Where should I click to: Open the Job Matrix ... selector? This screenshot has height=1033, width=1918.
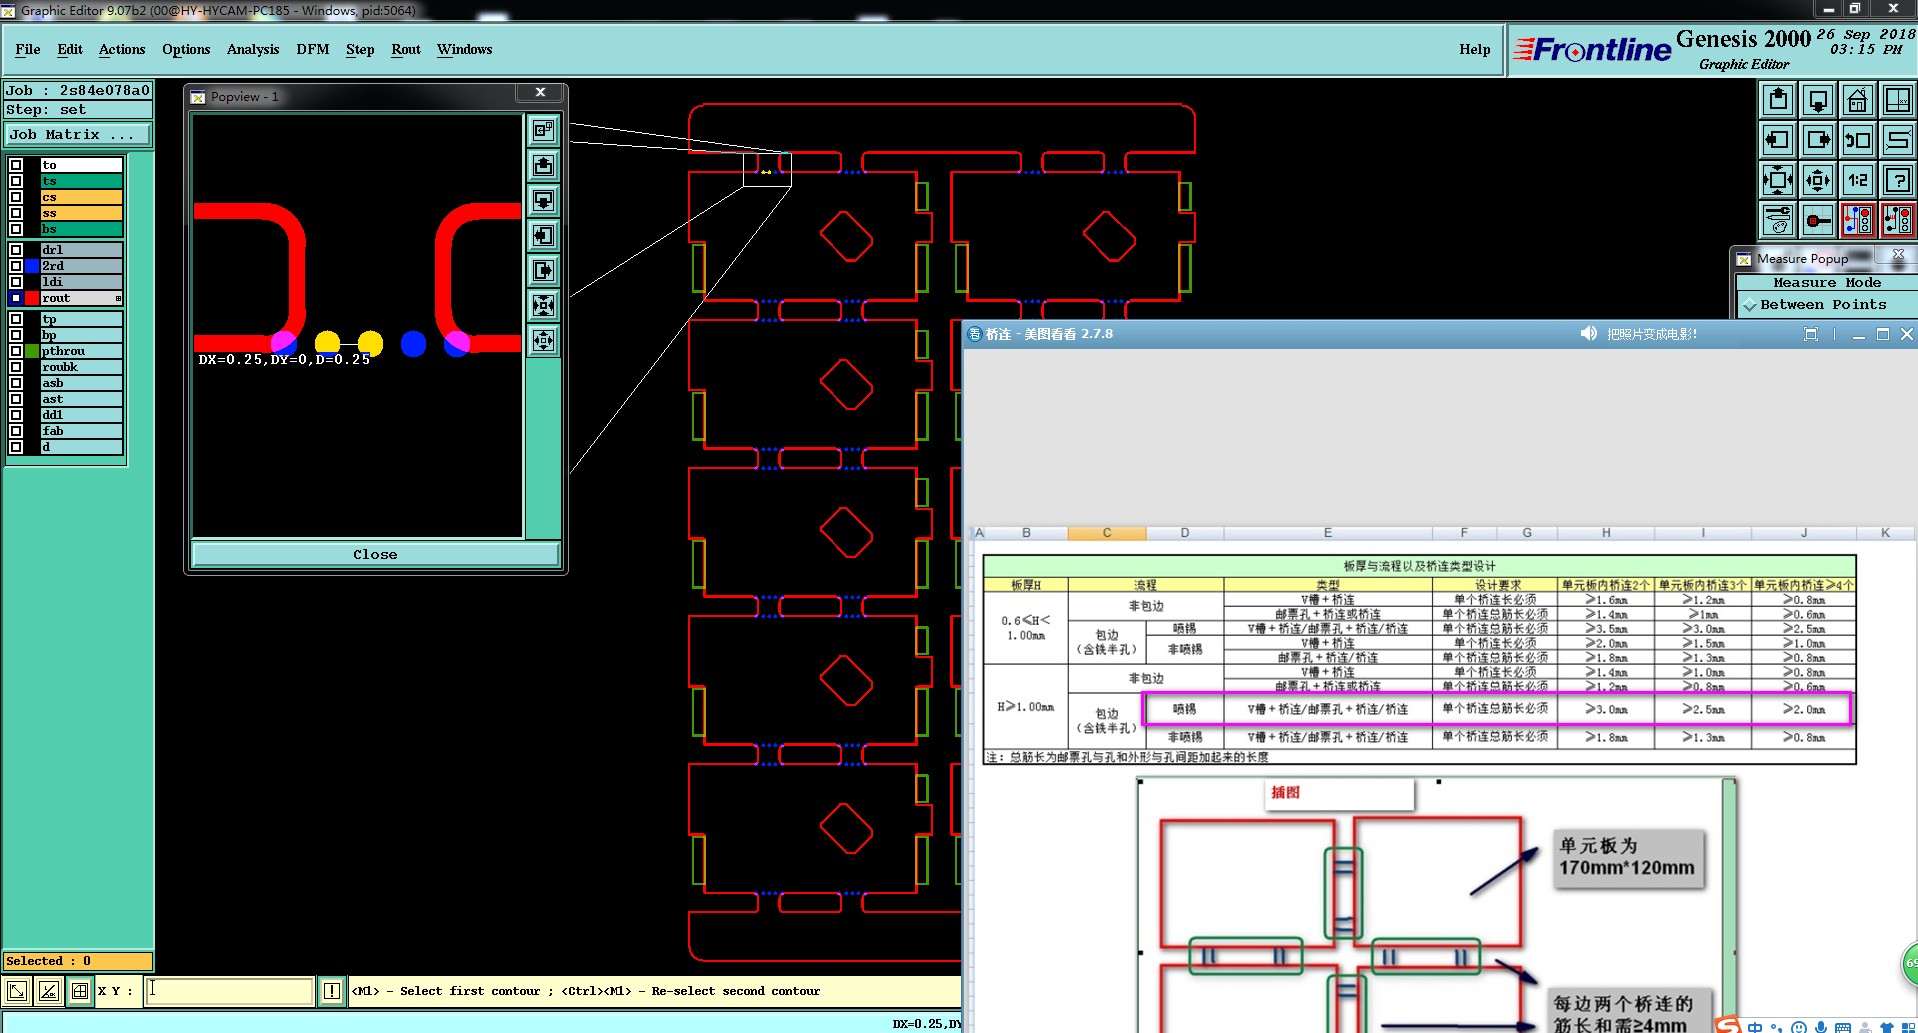click(78, 135)
